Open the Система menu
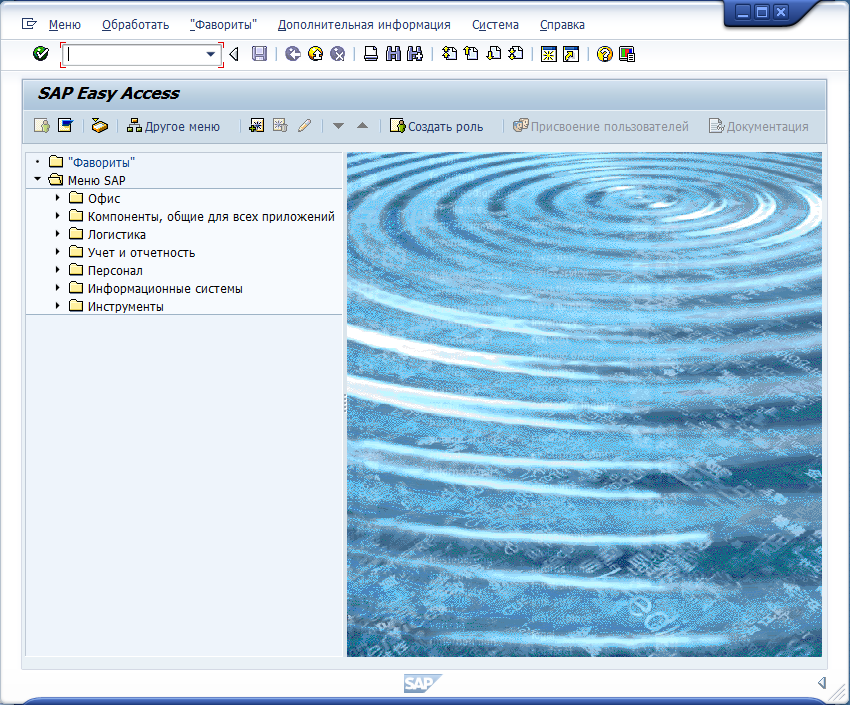The image size is (850, 705). 495,25
